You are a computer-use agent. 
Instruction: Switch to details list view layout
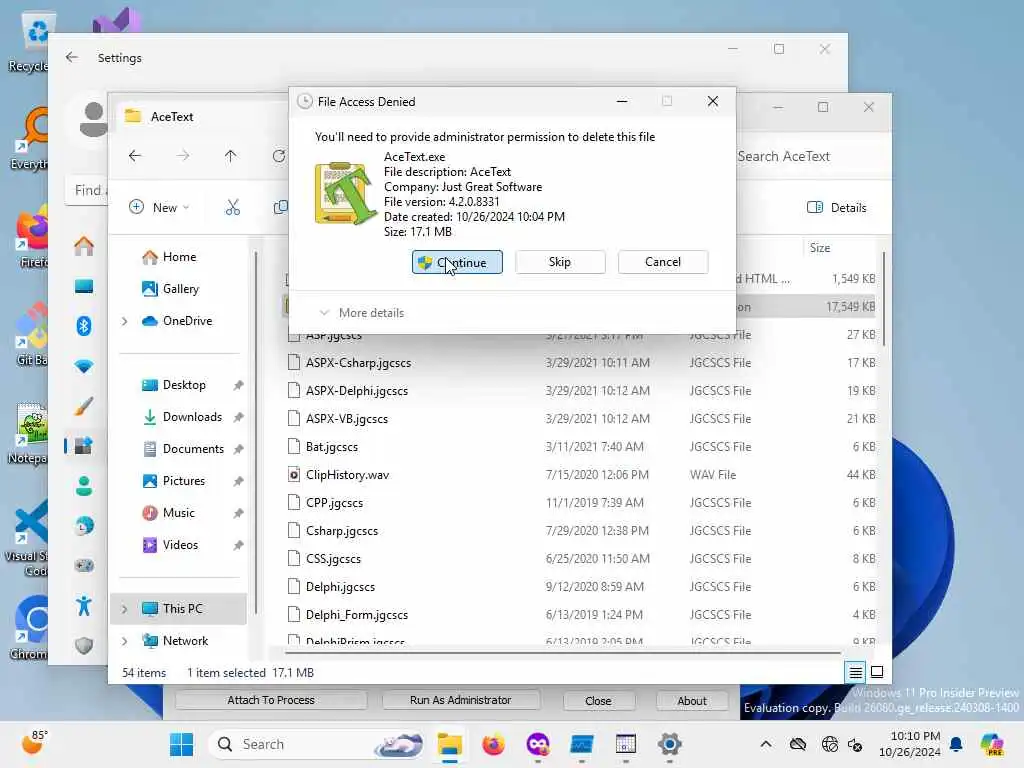[855, 672]
